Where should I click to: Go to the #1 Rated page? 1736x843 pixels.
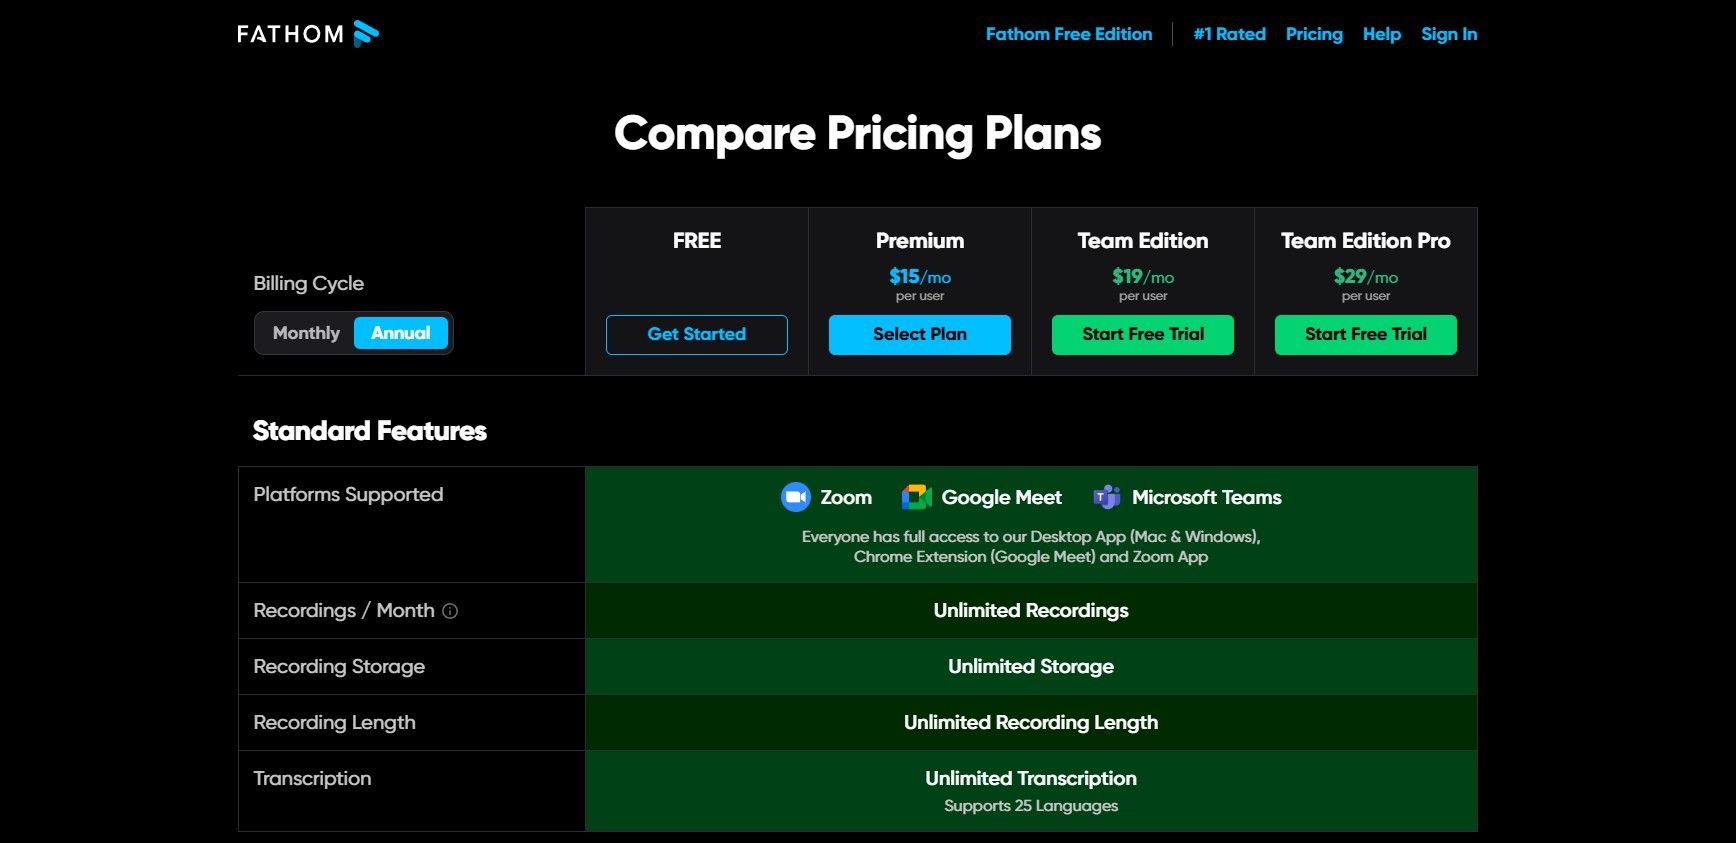(x=1230, y=34)
